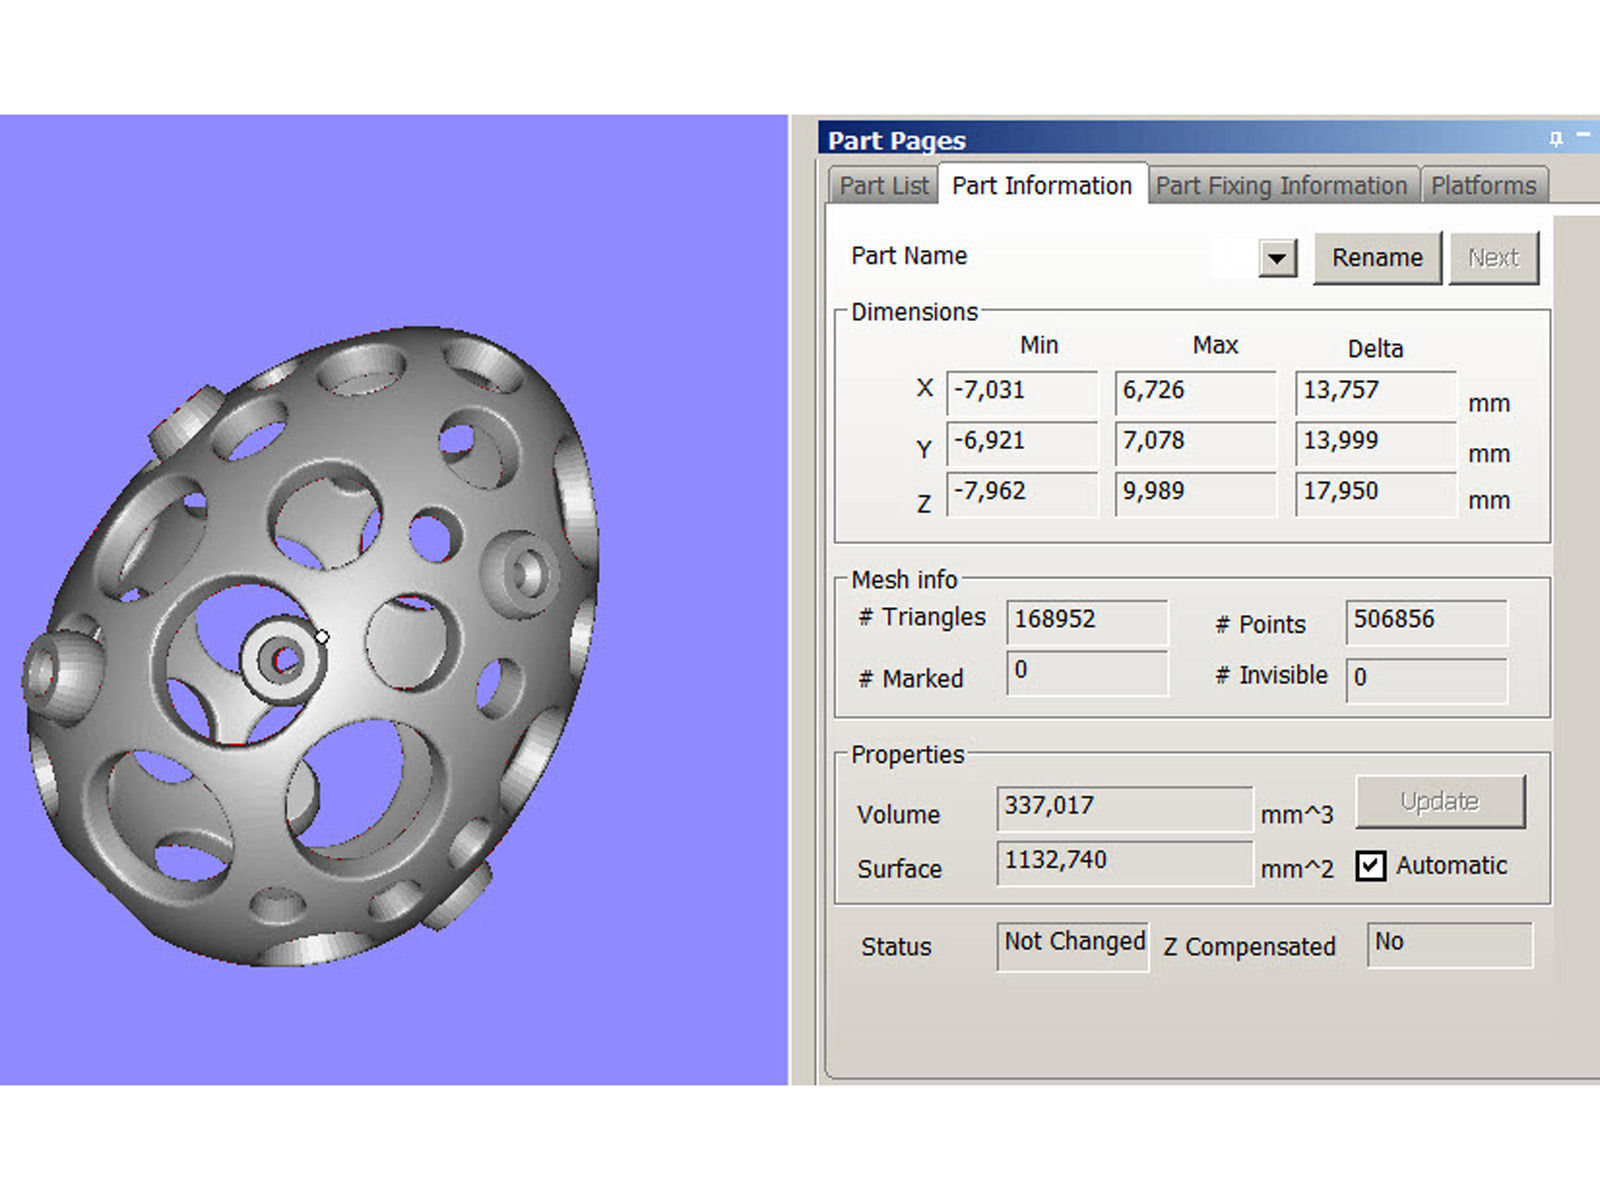Image resolution: width=1600 pixels, height=1200 pixels.
Task: Click the mm^2 unit label
Action: pos(1297,869)
